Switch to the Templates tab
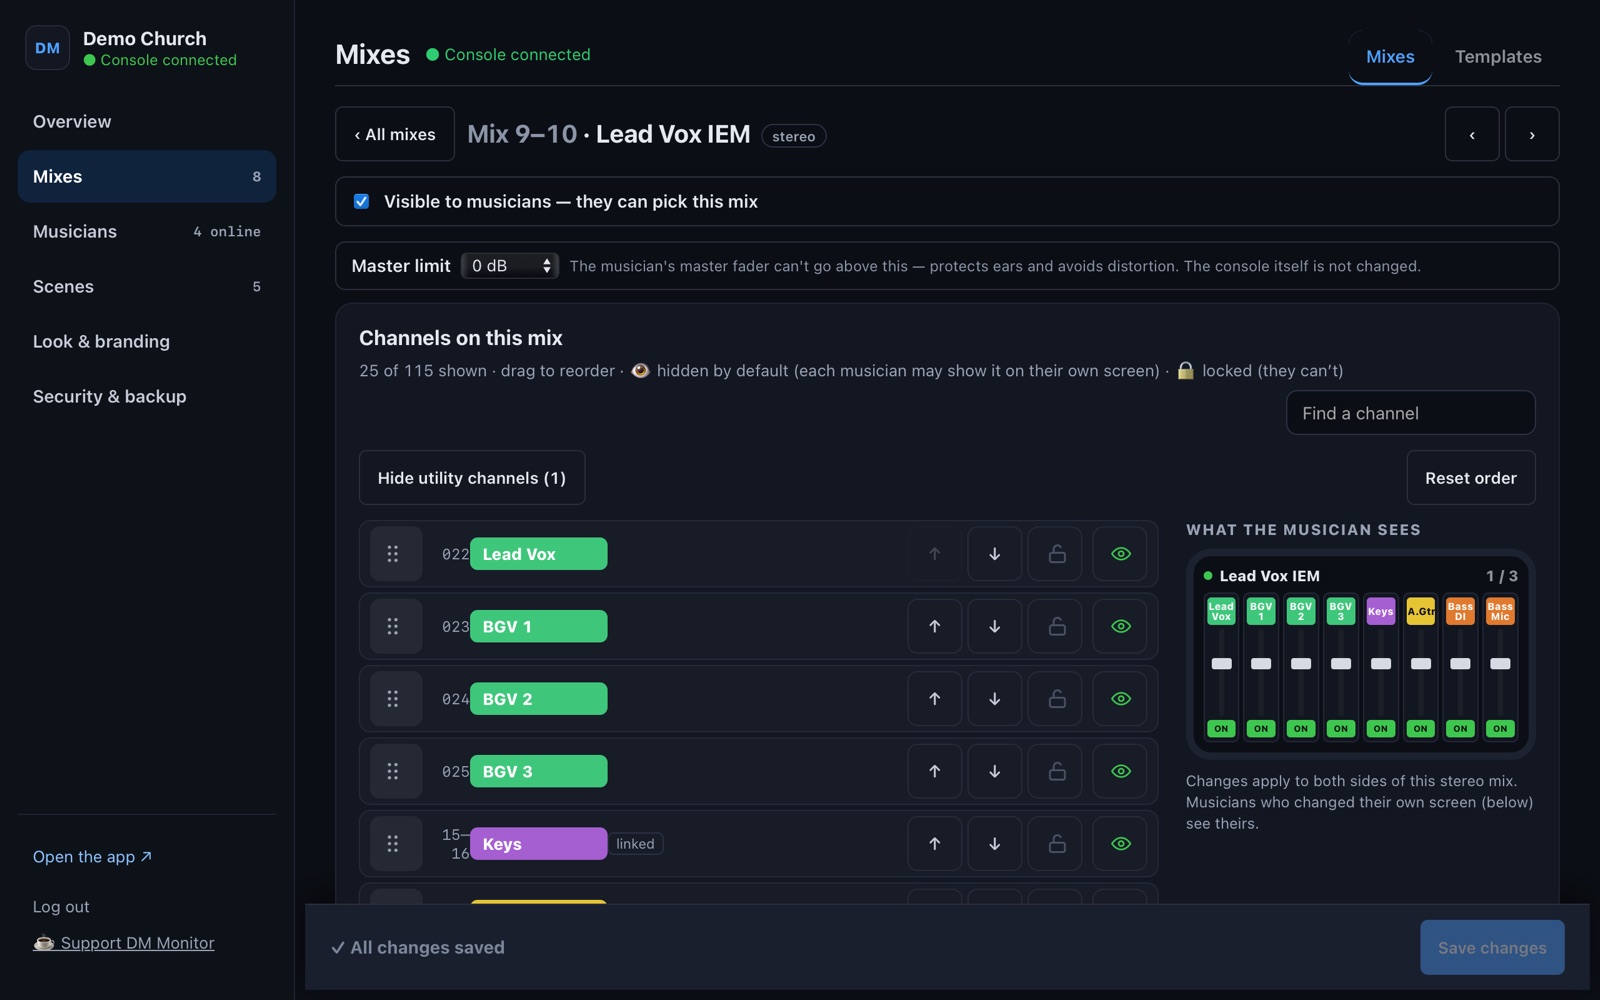 (x=1497, y=57)
